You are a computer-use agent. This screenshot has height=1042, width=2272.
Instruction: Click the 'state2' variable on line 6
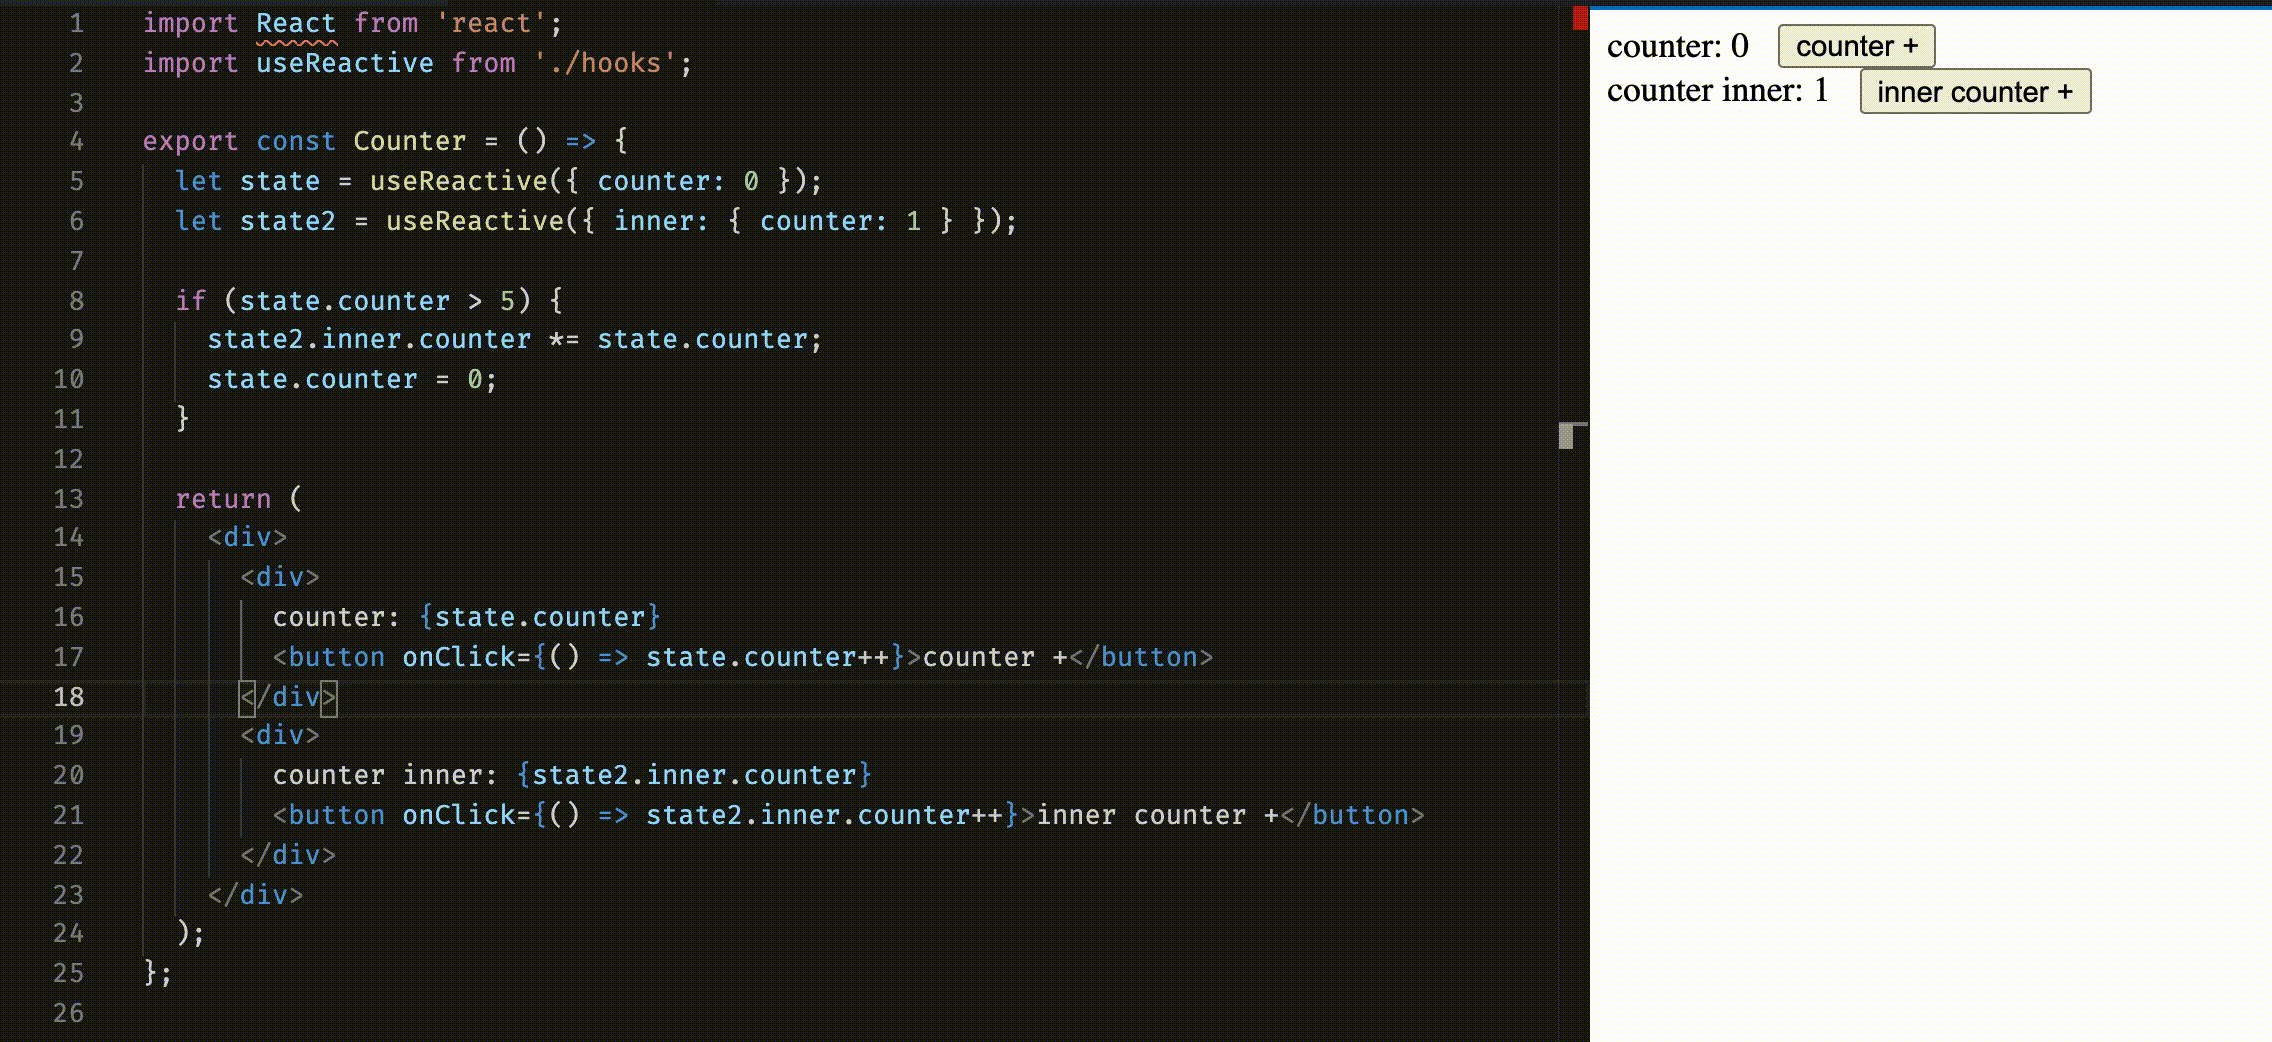click(288, 221)
